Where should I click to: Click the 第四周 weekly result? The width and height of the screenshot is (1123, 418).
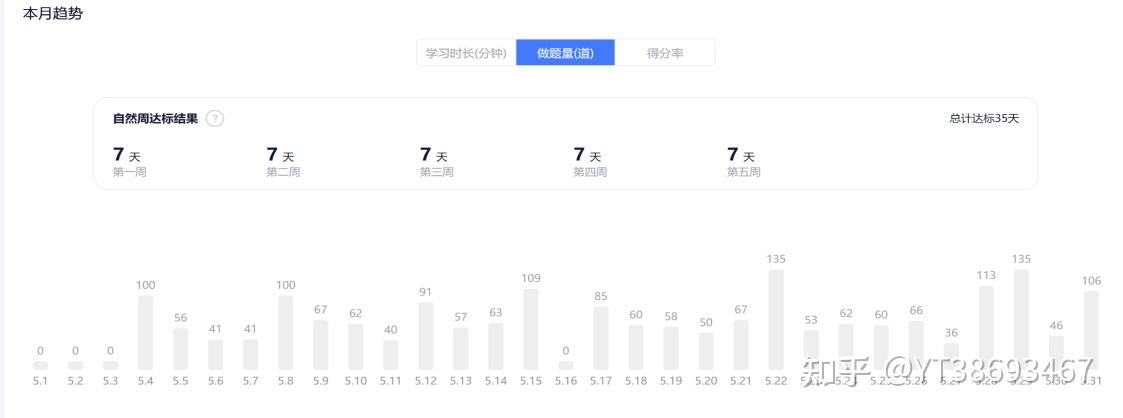click(589, 161)
